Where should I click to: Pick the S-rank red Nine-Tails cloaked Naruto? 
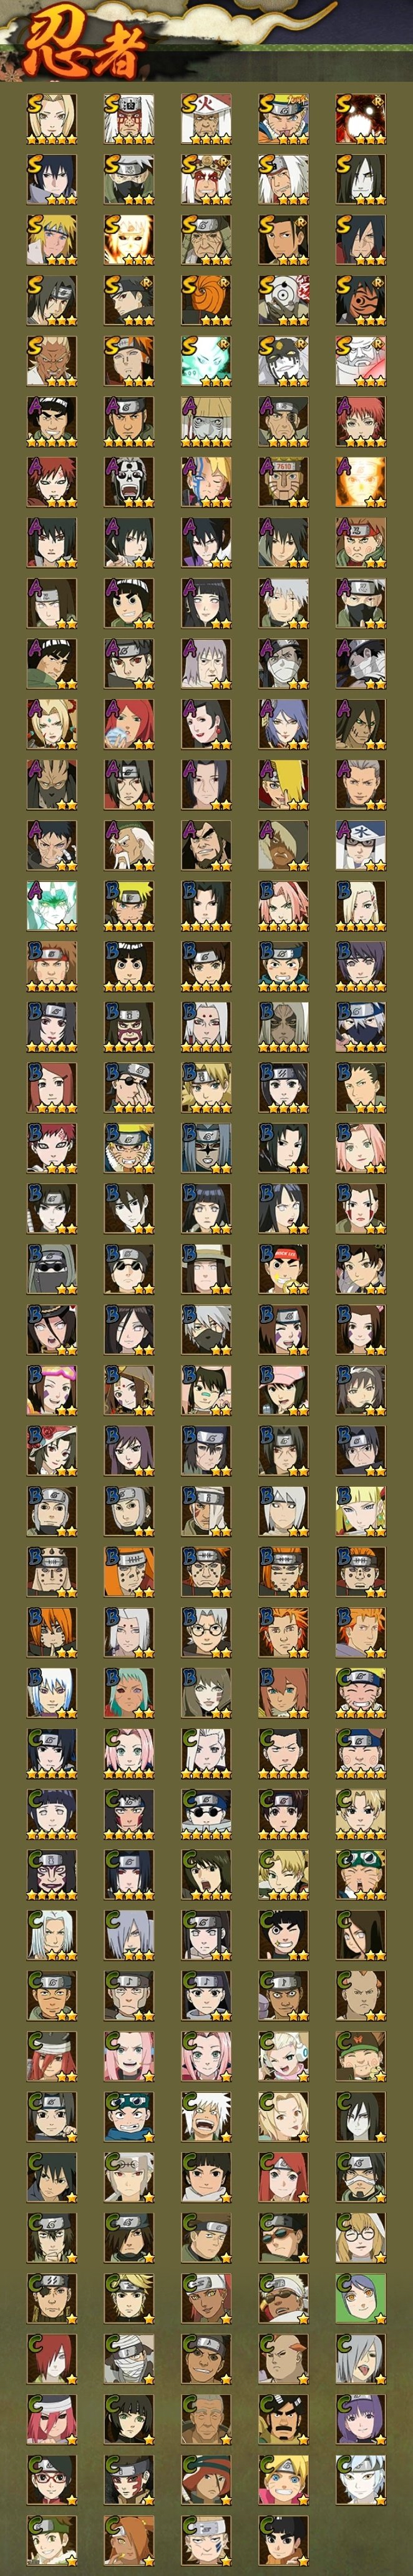pos(360,120)
